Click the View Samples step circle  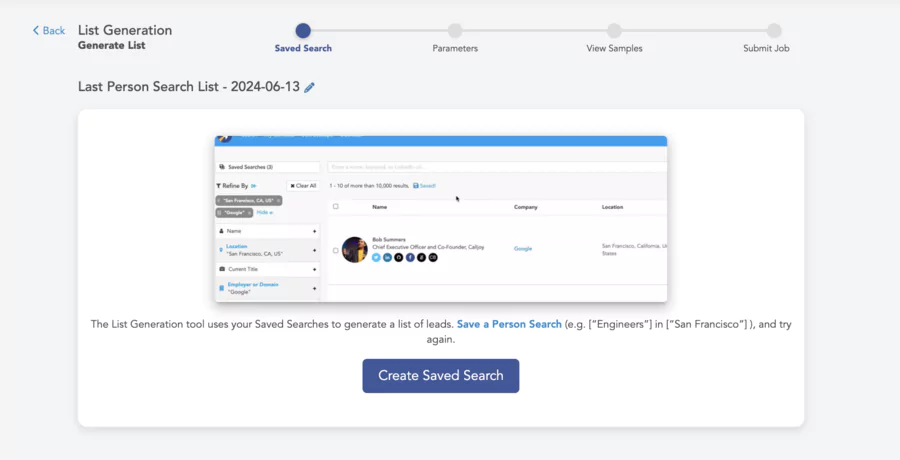[614, 30]
